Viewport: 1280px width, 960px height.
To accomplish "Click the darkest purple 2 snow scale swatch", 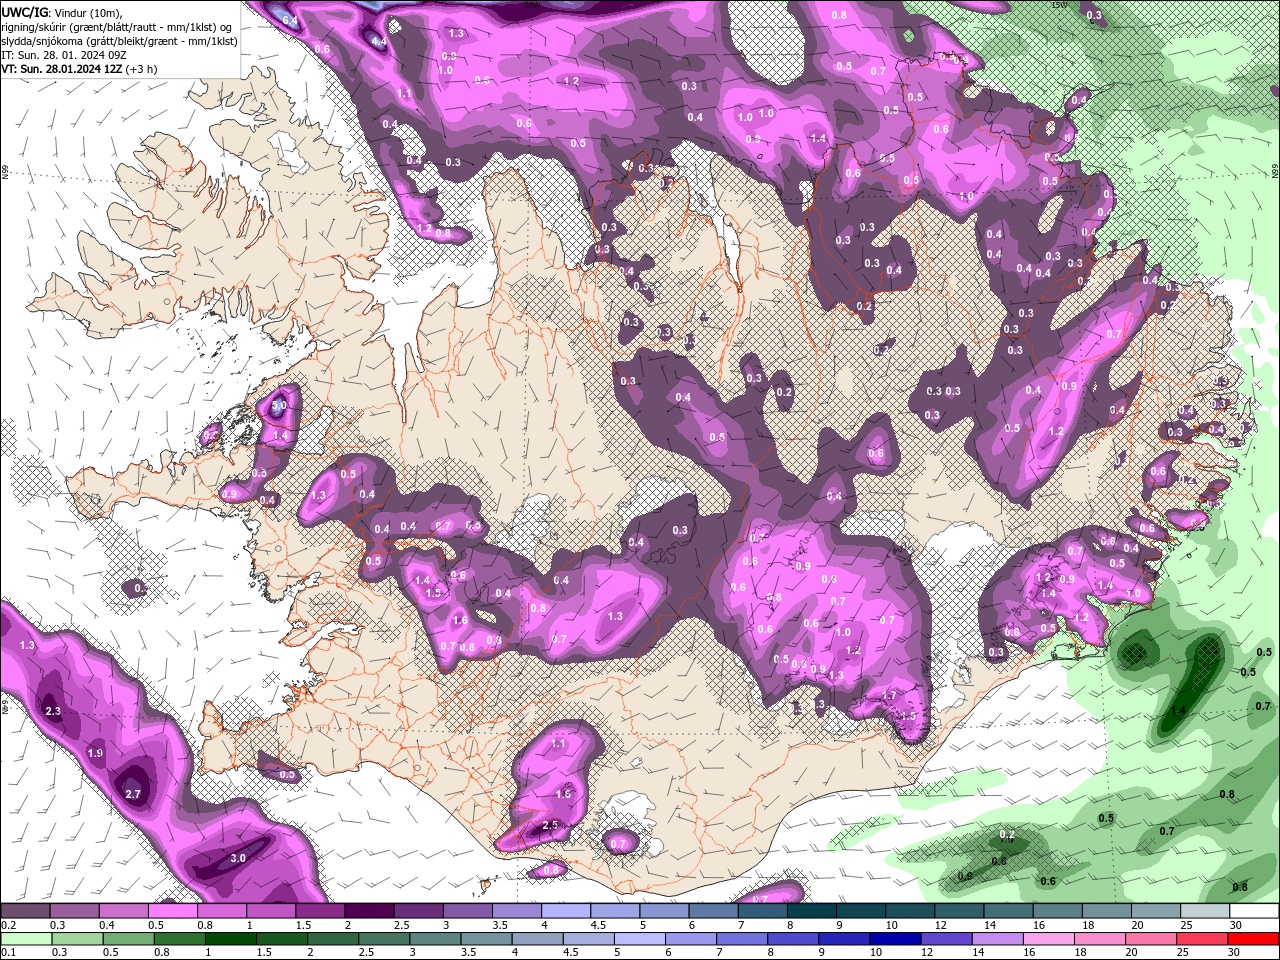I will (369, 911).
